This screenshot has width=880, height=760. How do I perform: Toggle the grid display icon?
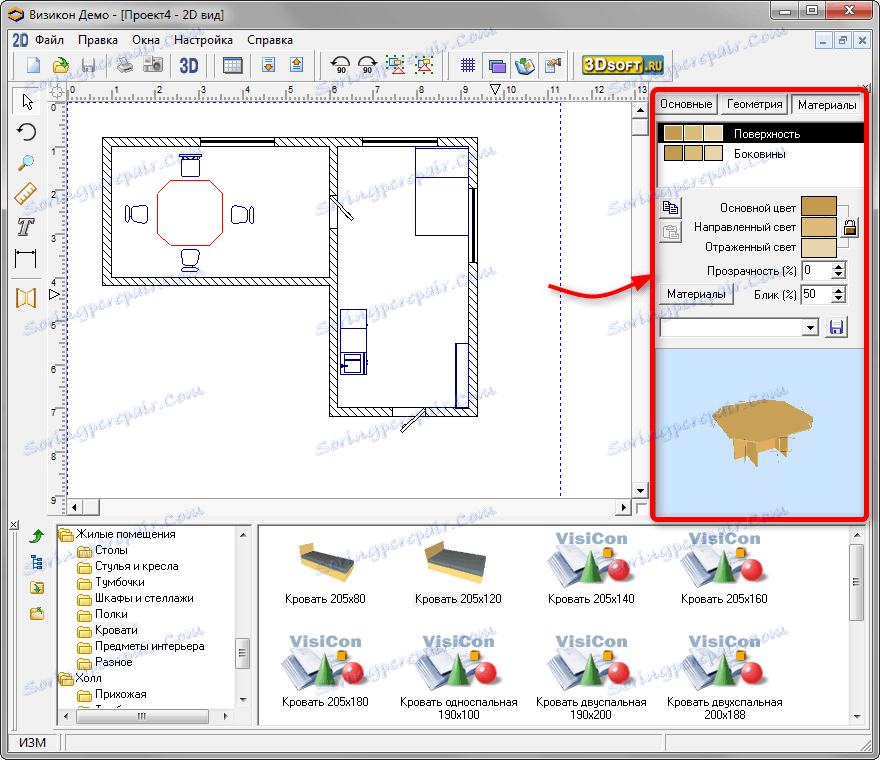pos(468,66)
